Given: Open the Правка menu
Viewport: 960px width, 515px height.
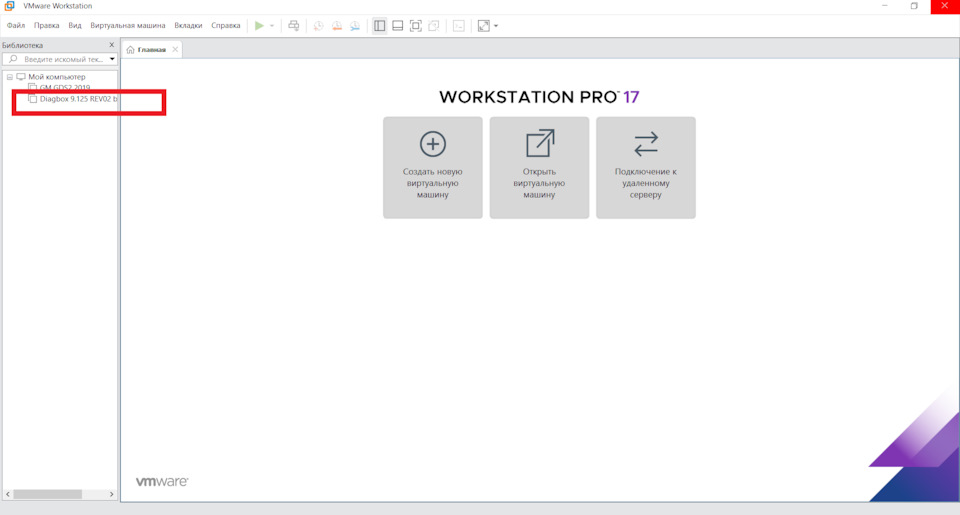Looking at the screenshot, I should pyautogui.click(x=47, y=26).
